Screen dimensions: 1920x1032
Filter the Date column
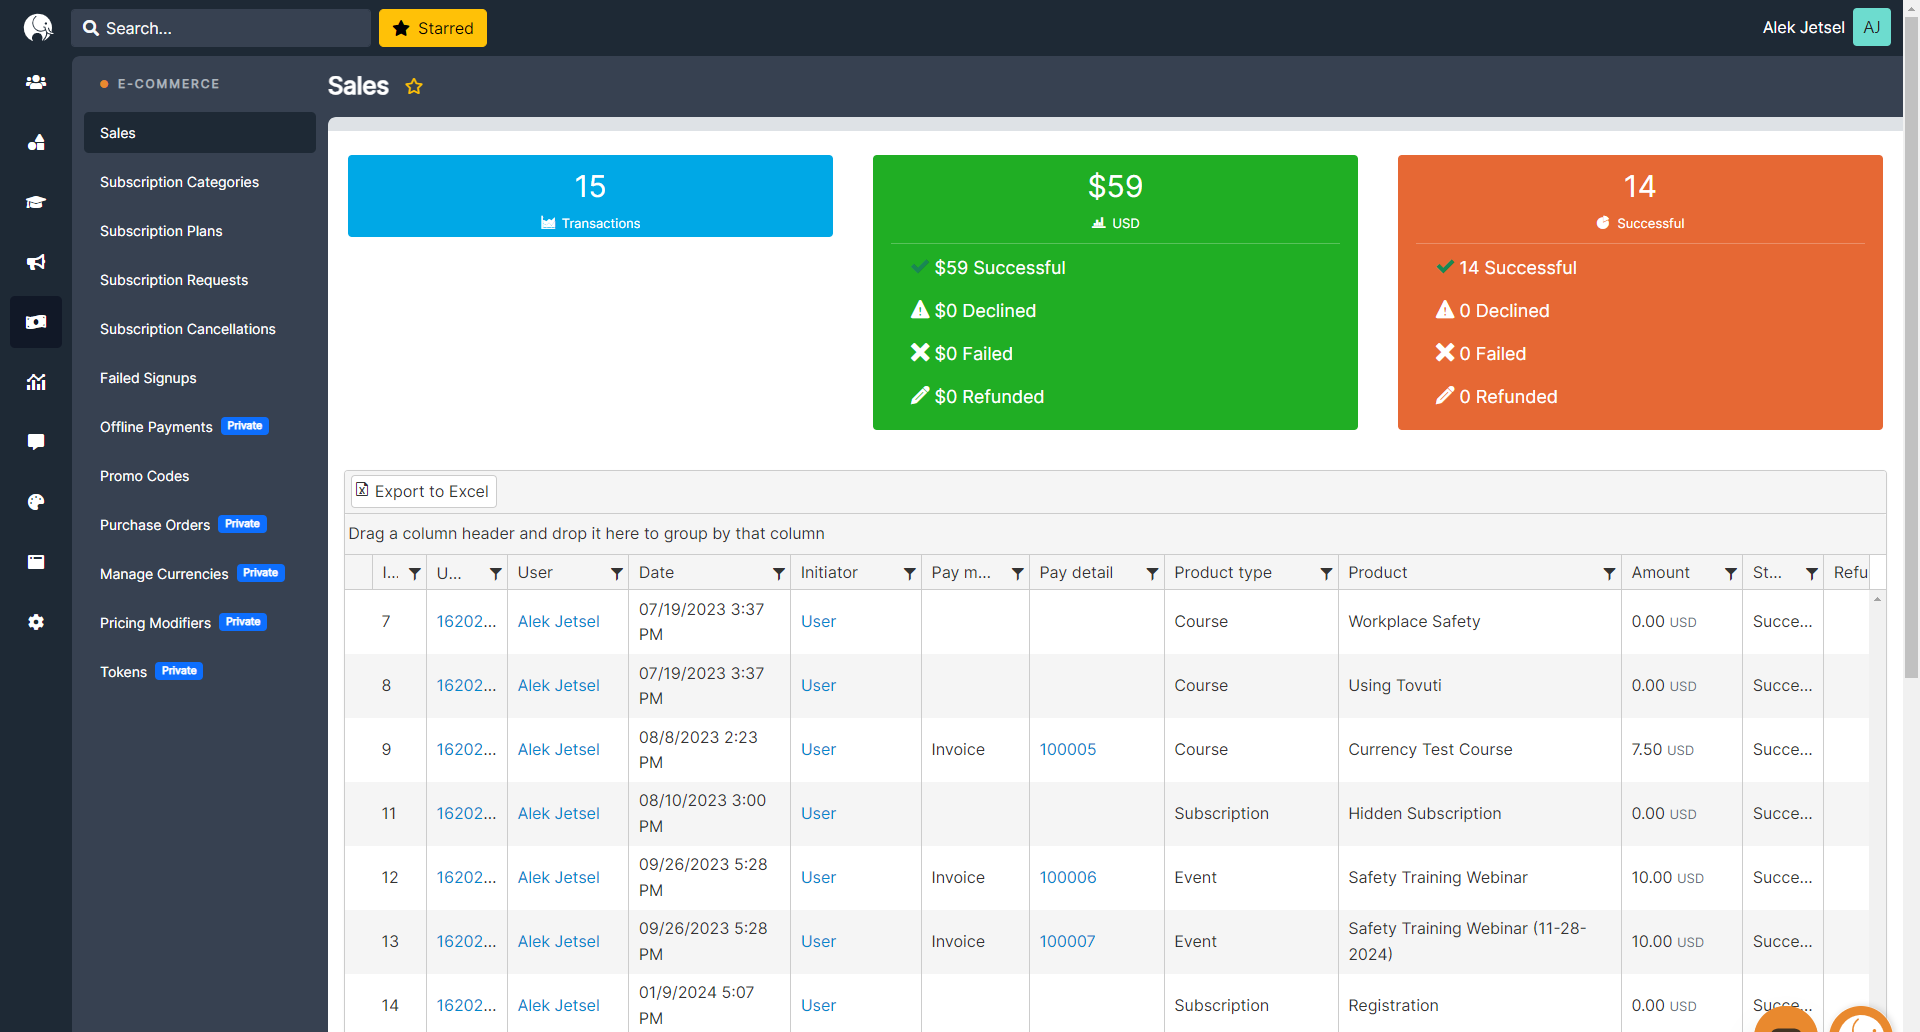pyautogui.click(x=779, y=573)
